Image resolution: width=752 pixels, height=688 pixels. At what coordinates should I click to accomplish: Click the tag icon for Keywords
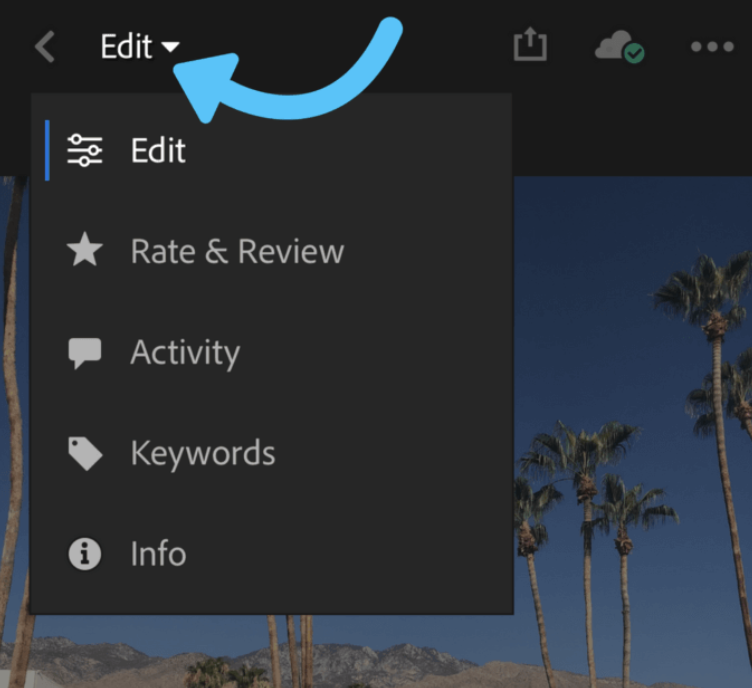pos(84,453)
